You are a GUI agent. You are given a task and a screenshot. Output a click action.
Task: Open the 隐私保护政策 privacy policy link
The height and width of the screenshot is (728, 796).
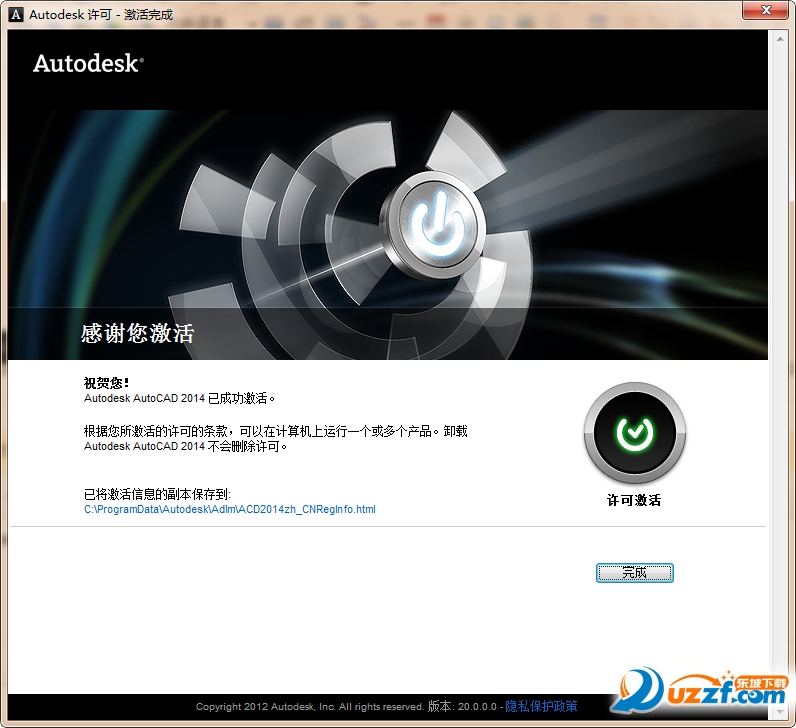(x=541, y=706)
